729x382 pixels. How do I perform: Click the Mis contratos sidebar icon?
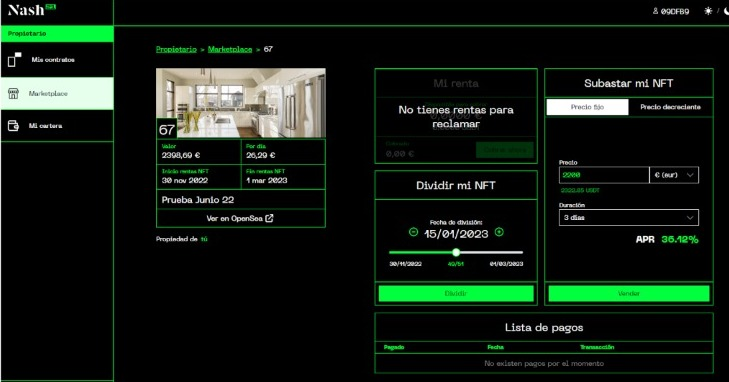pyautogui.click(x=14, y=59)
